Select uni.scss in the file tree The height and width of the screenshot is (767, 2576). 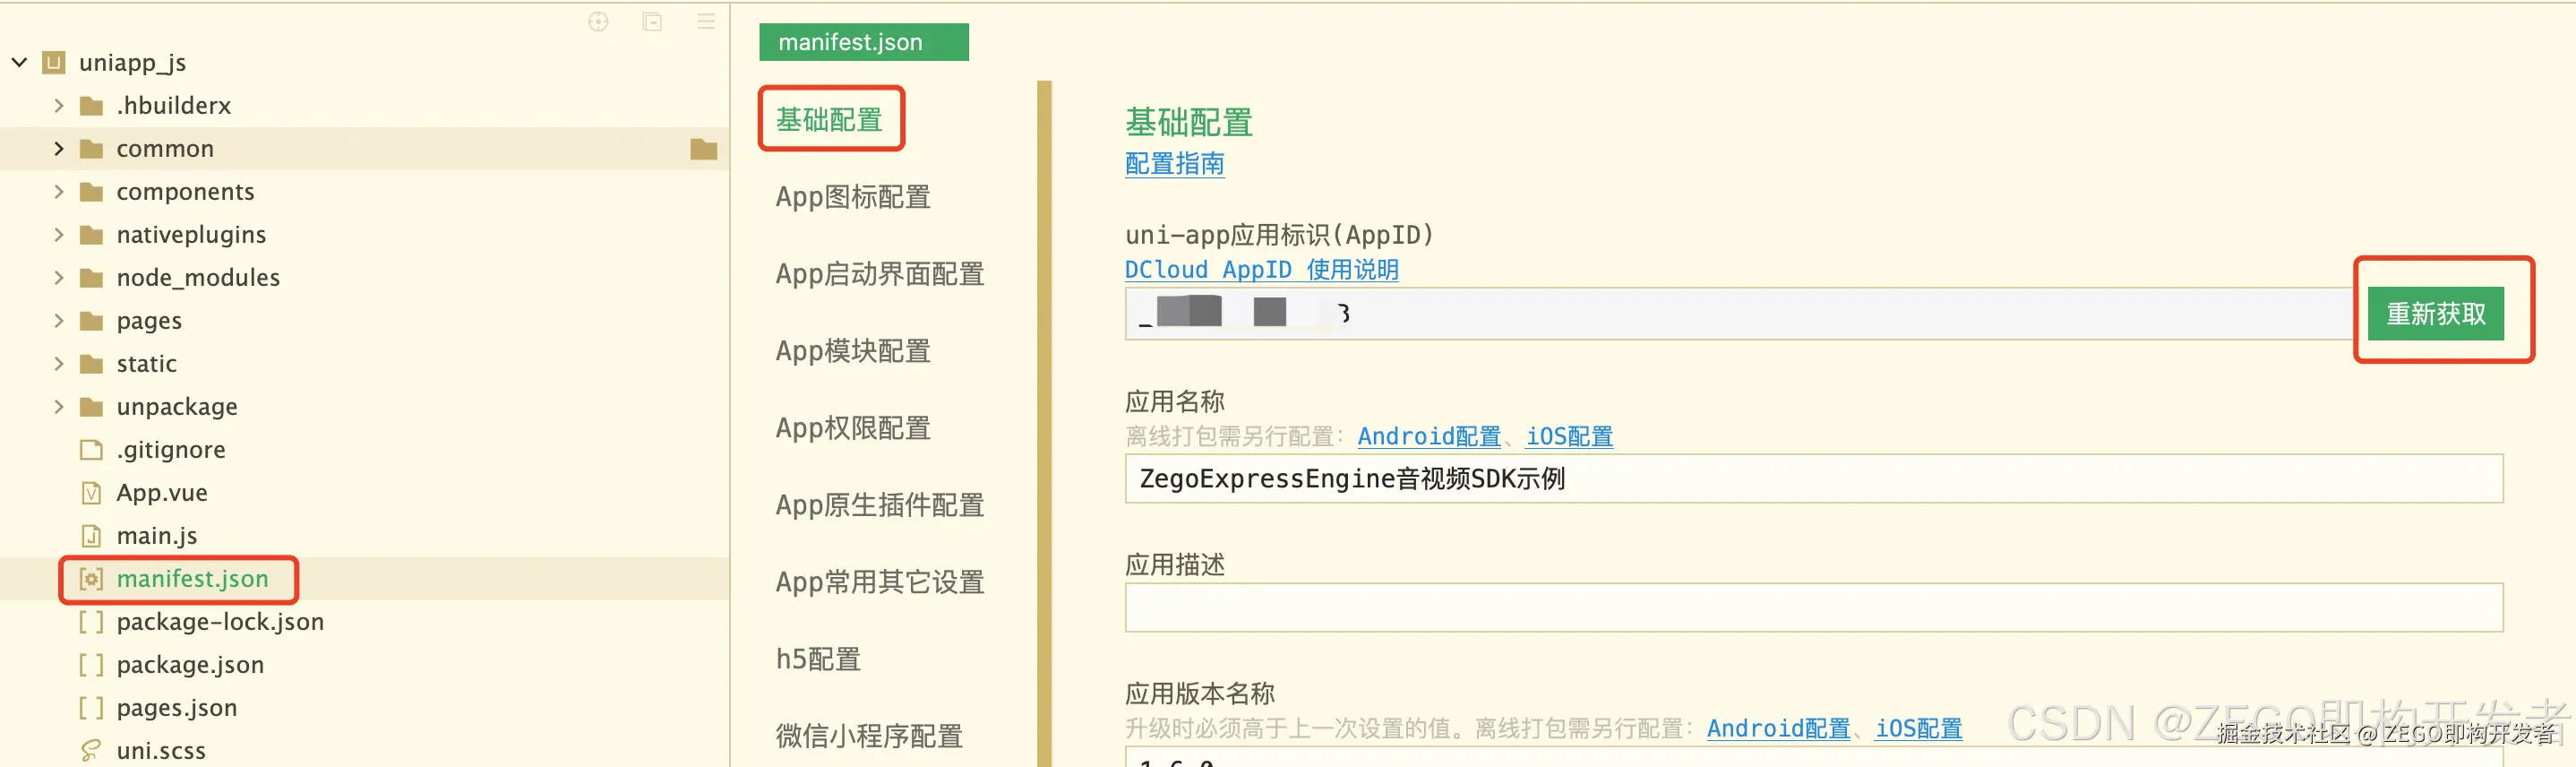pos(161,751)
